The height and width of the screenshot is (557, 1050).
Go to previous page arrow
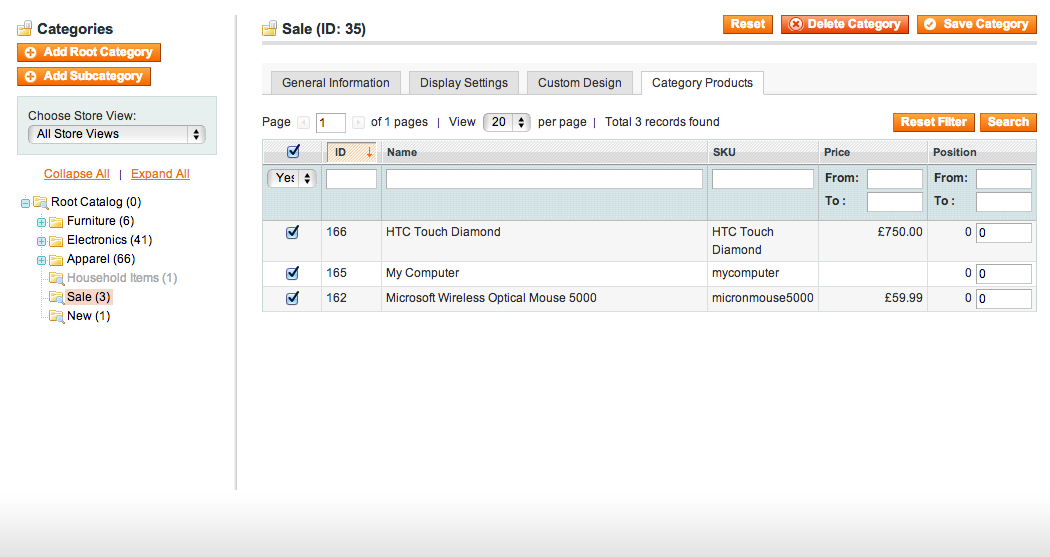303,123
